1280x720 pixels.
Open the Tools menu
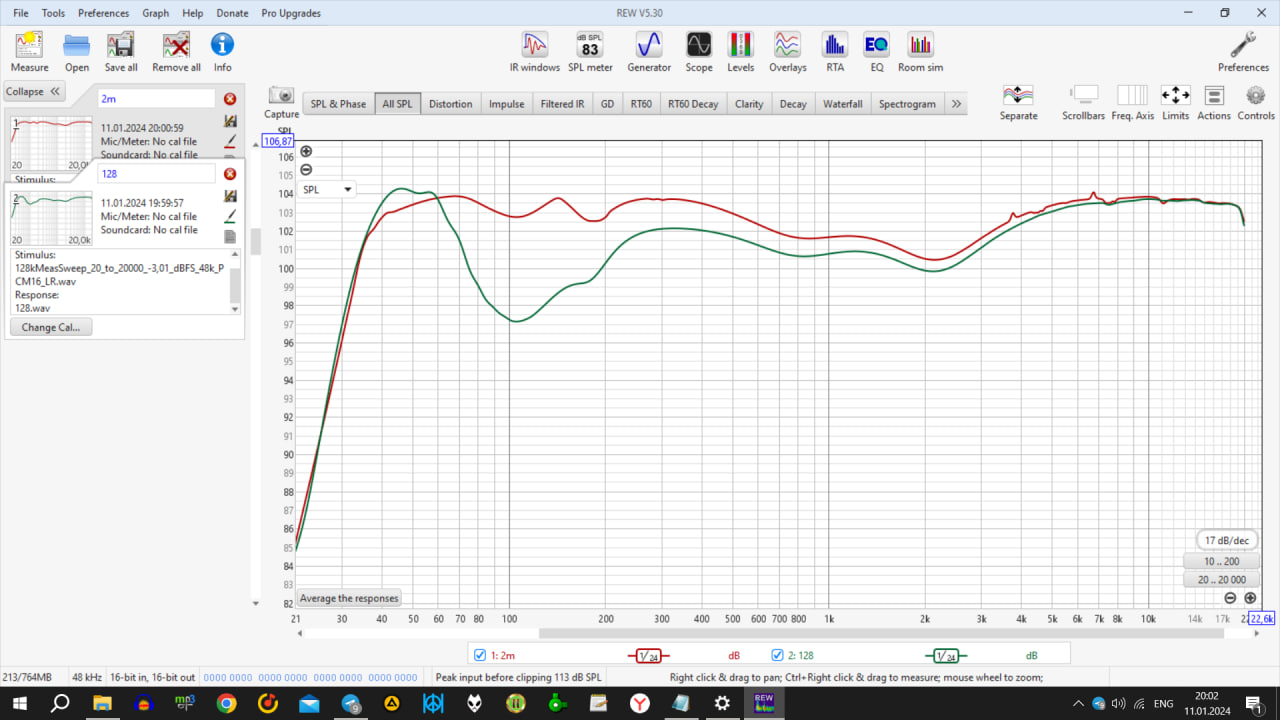(x=53, y=13)
